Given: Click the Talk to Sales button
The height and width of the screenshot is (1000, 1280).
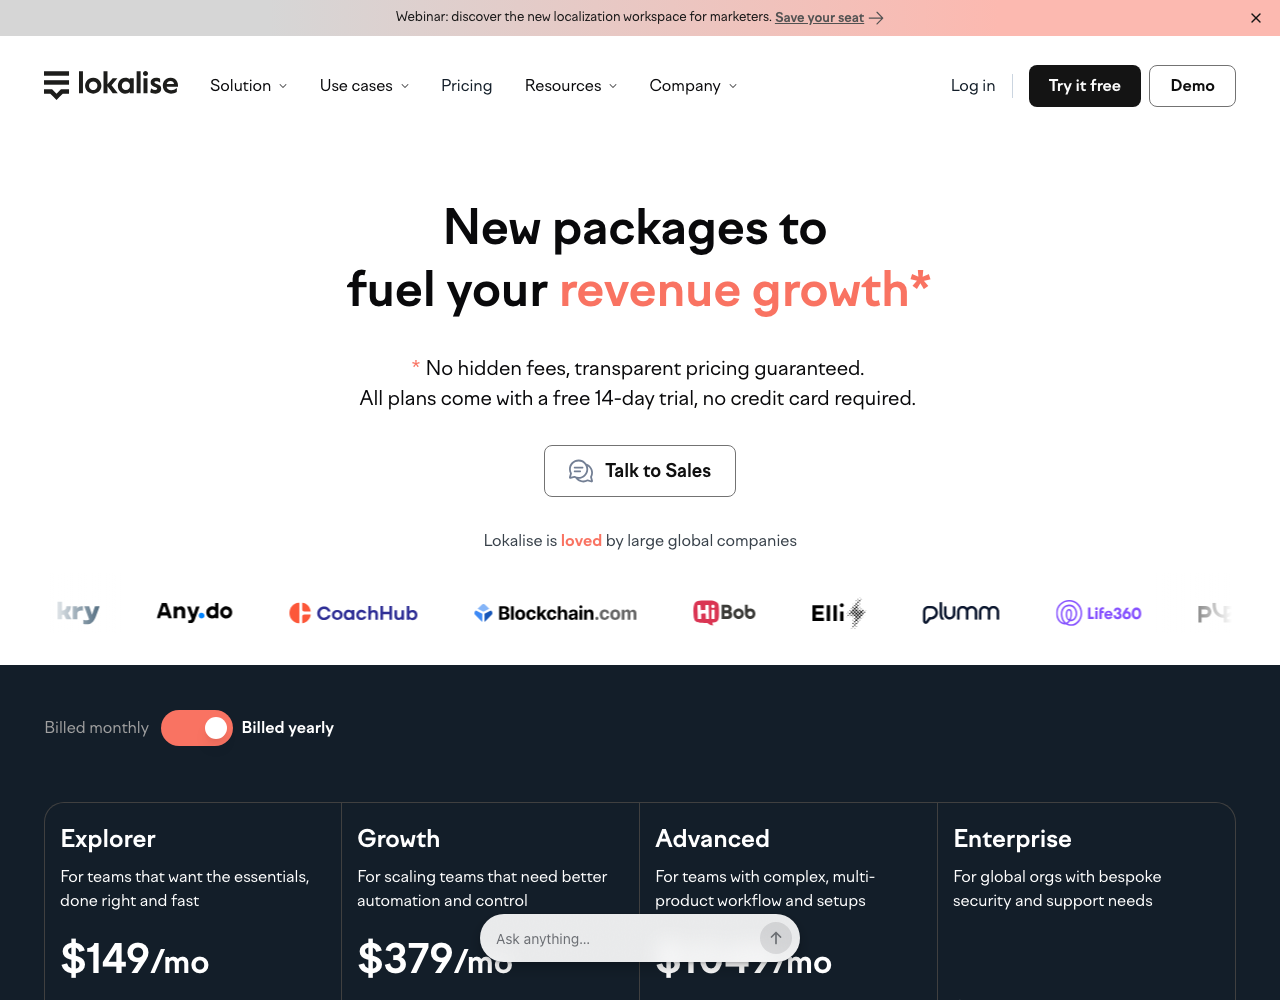Looking at the screenshot, I should [x=640, y=471].
